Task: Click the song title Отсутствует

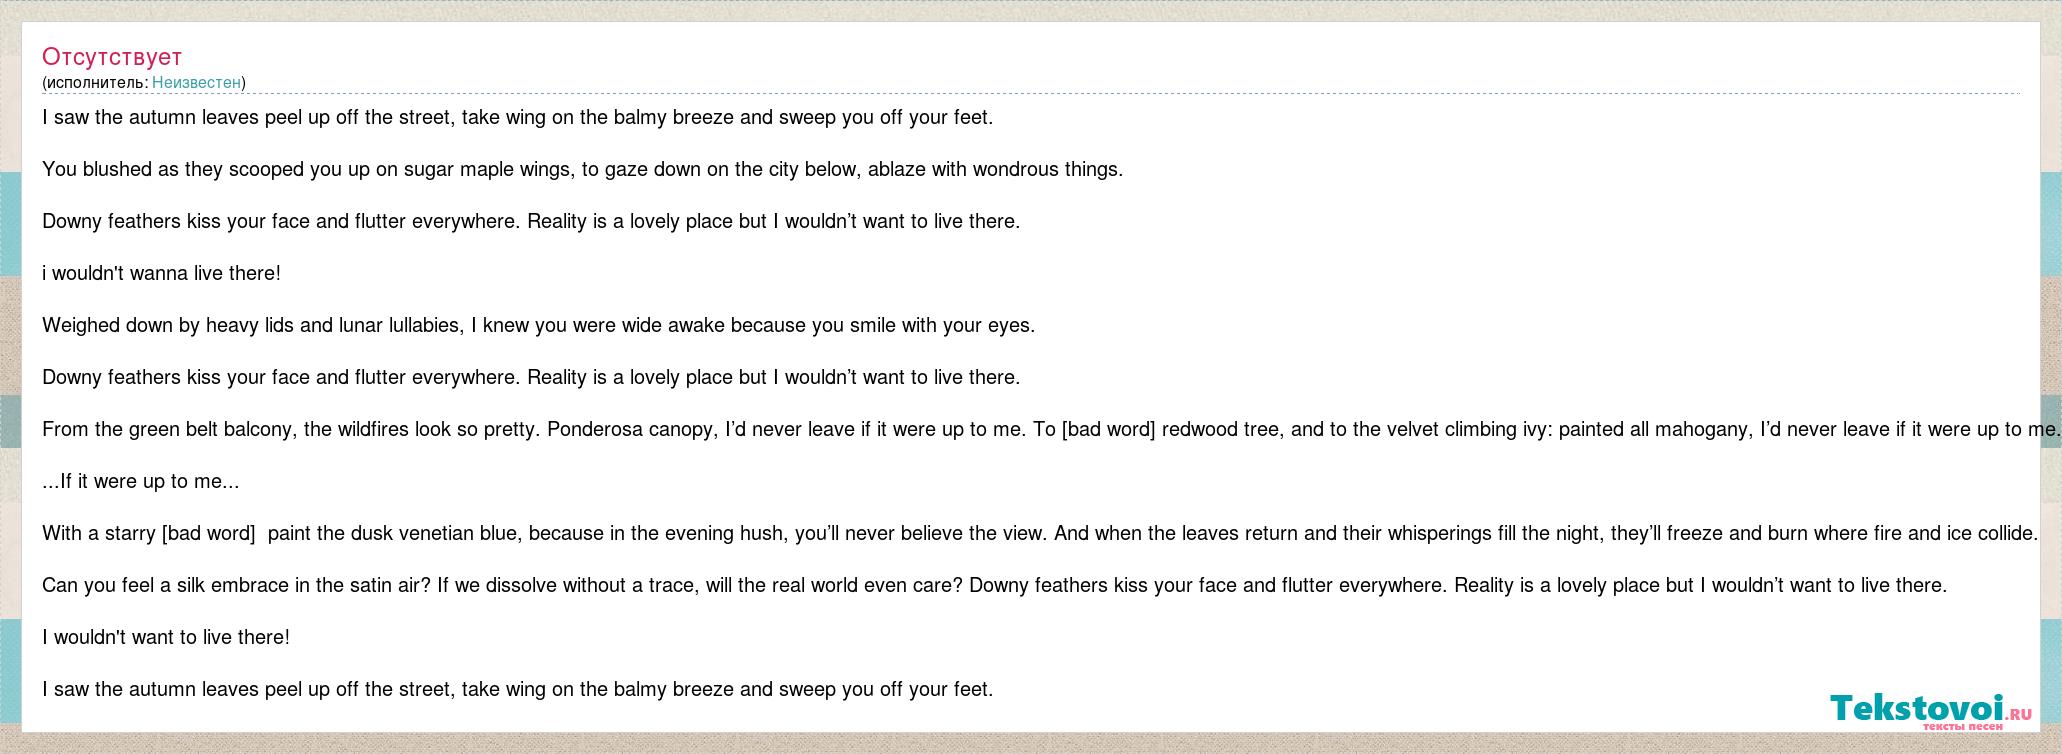Action: (x=112, y=57)
